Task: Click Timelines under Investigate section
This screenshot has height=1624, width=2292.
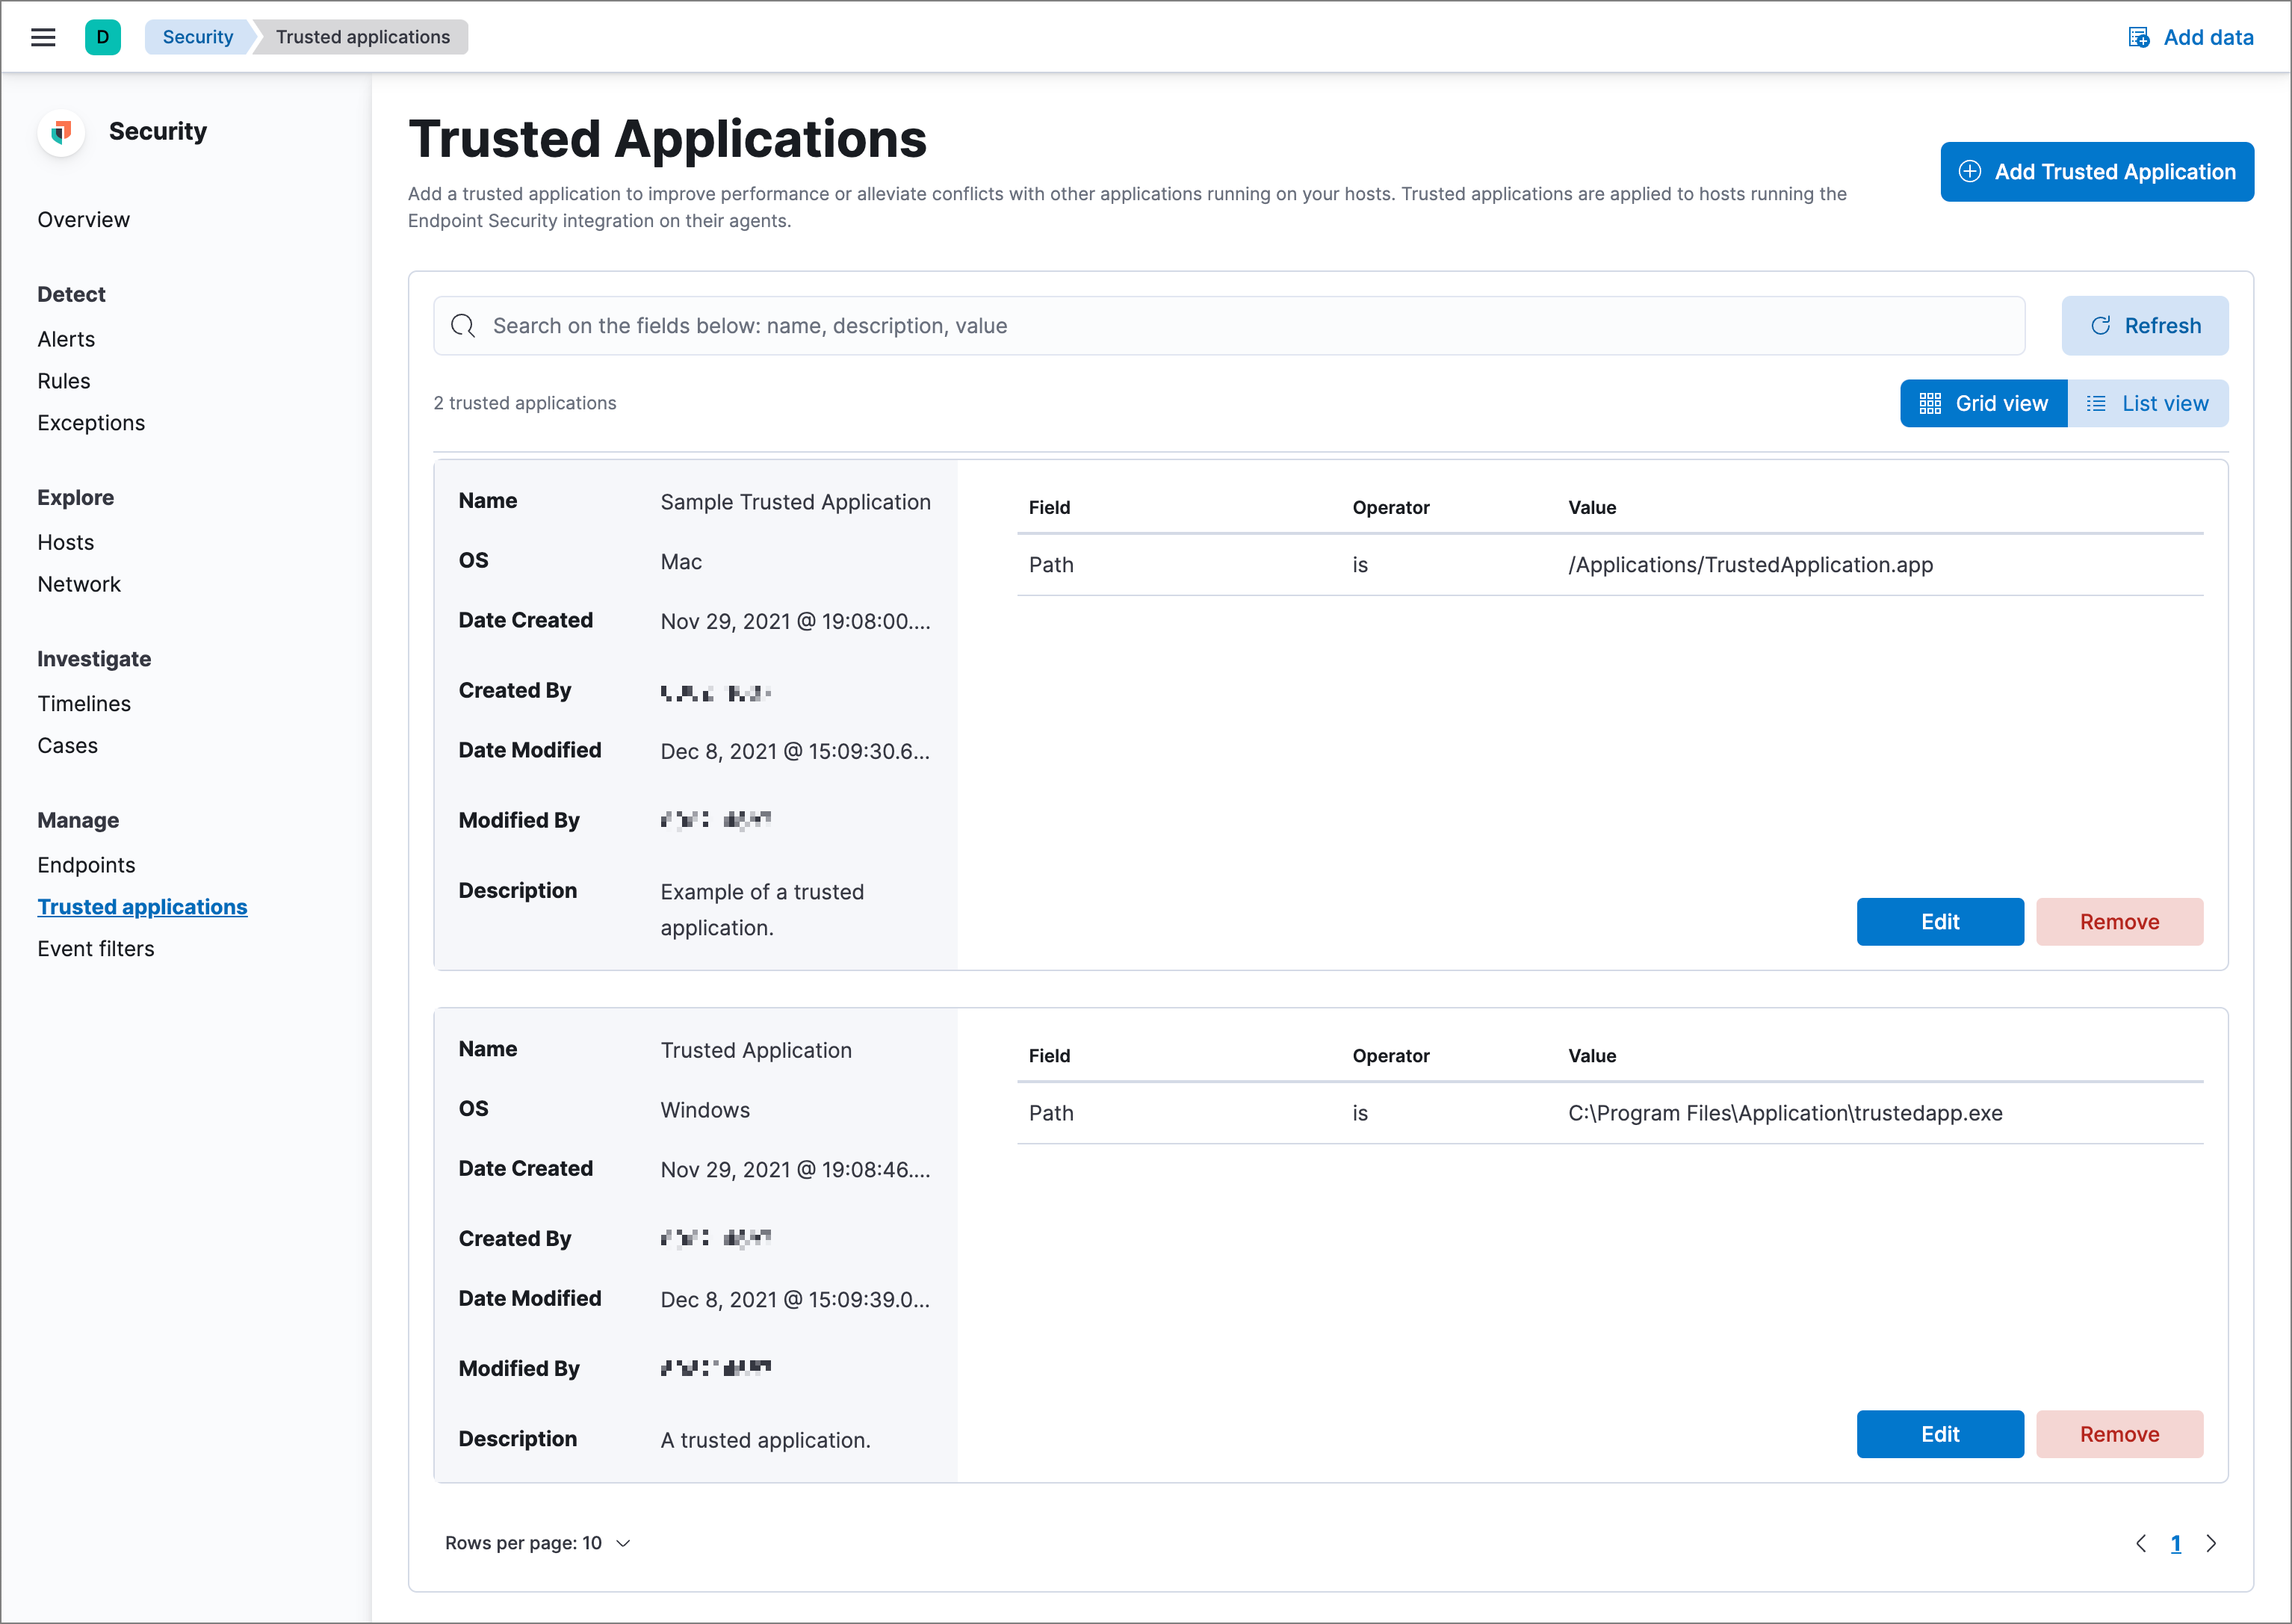Action: (x=84, y=701)
